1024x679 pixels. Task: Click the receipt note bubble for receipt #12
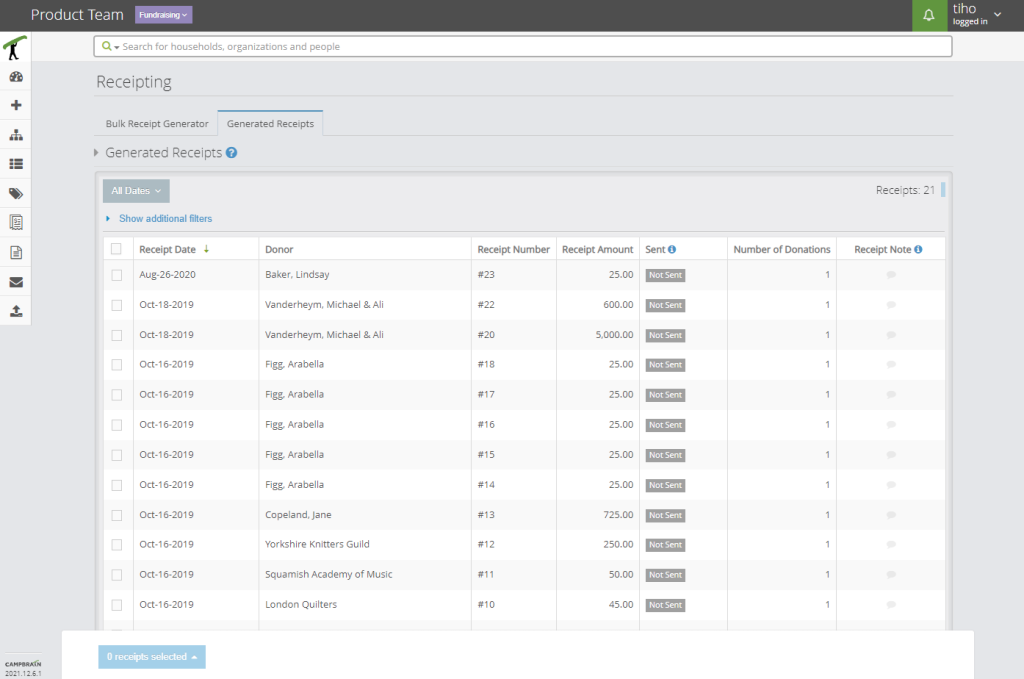tap(891, 545)
